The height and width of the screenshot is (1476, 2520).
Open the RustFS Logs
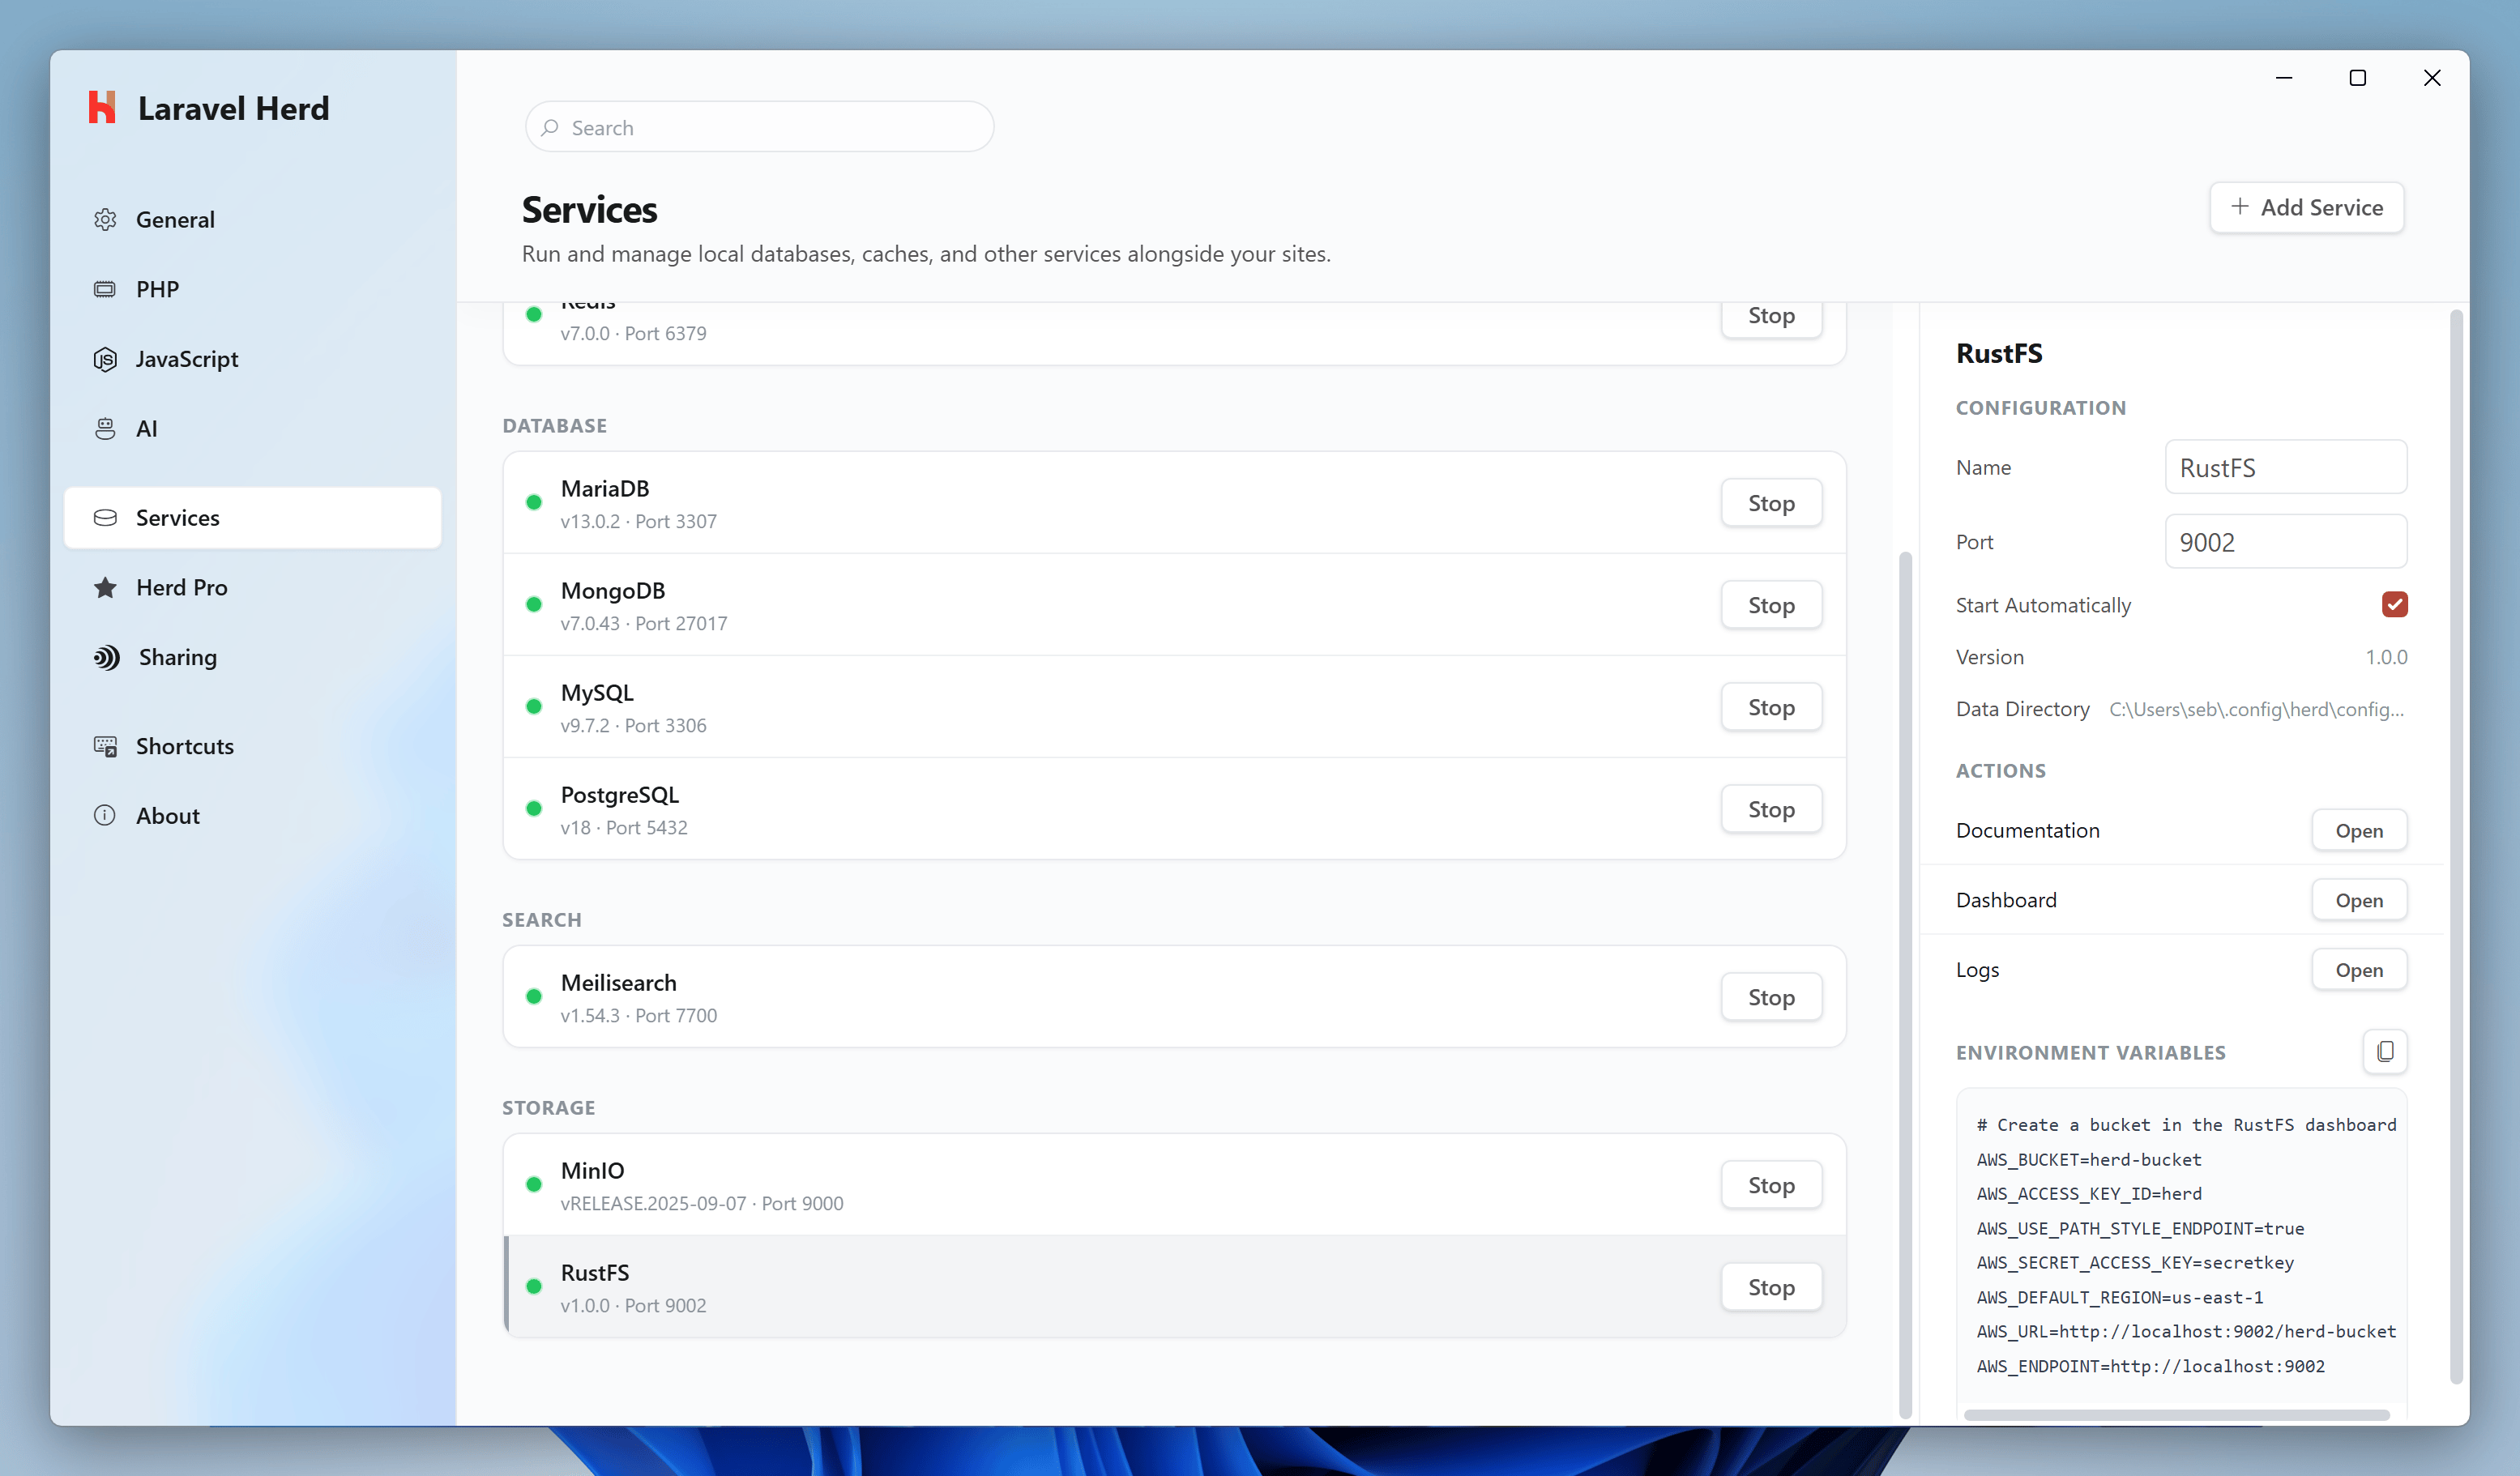pos(2359,970)
